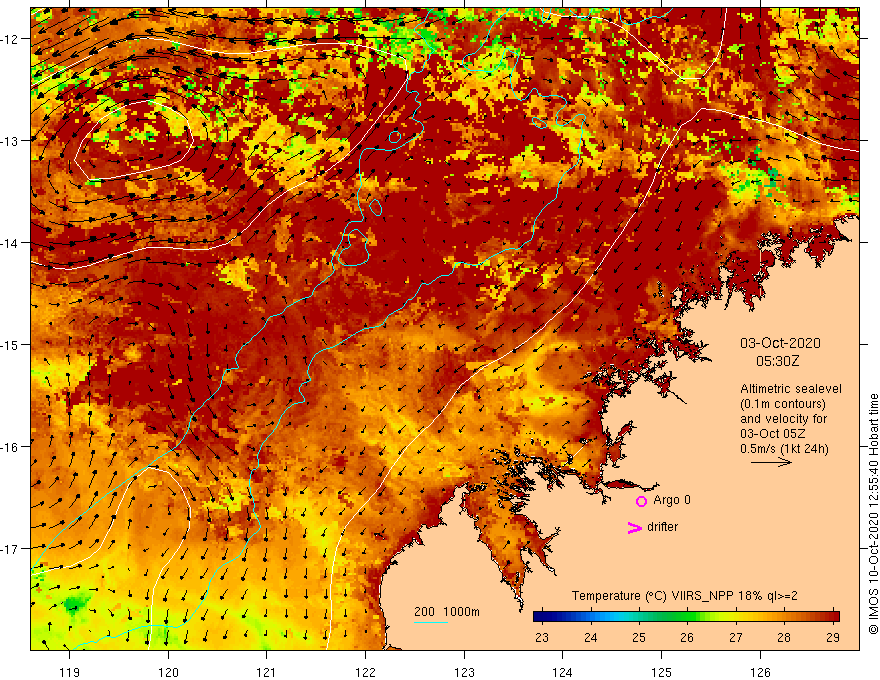Click the date text 03-Oct-2020
The width and height of the screenshot is (880, 680).
click(x=780, y=343)
